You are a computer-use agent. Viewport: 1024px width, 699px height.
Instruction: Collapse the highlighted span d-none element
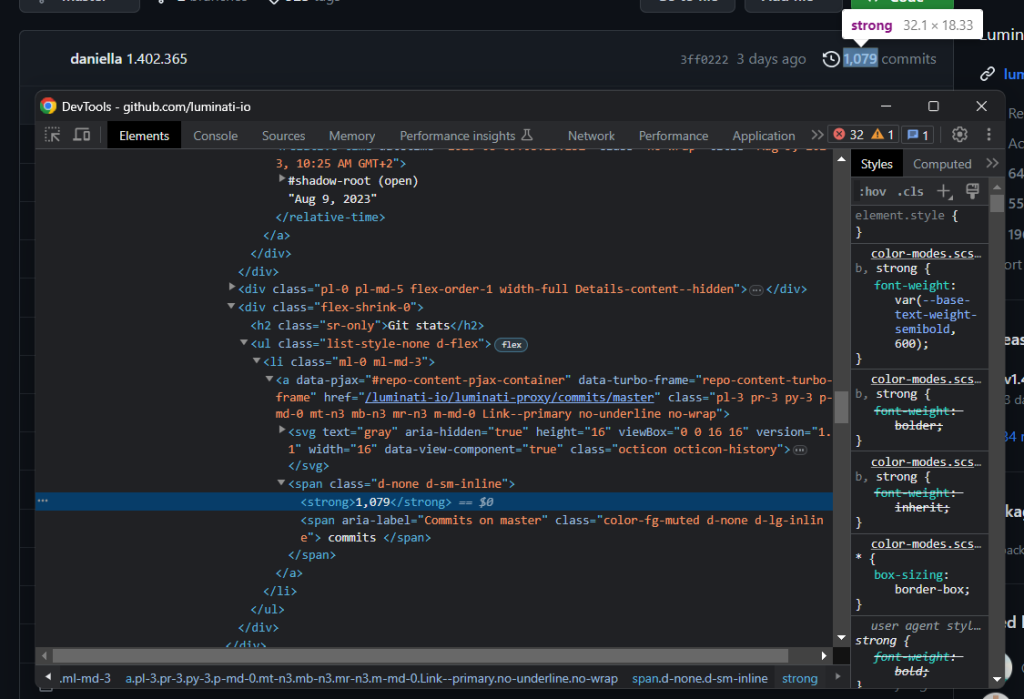point(281,483)
